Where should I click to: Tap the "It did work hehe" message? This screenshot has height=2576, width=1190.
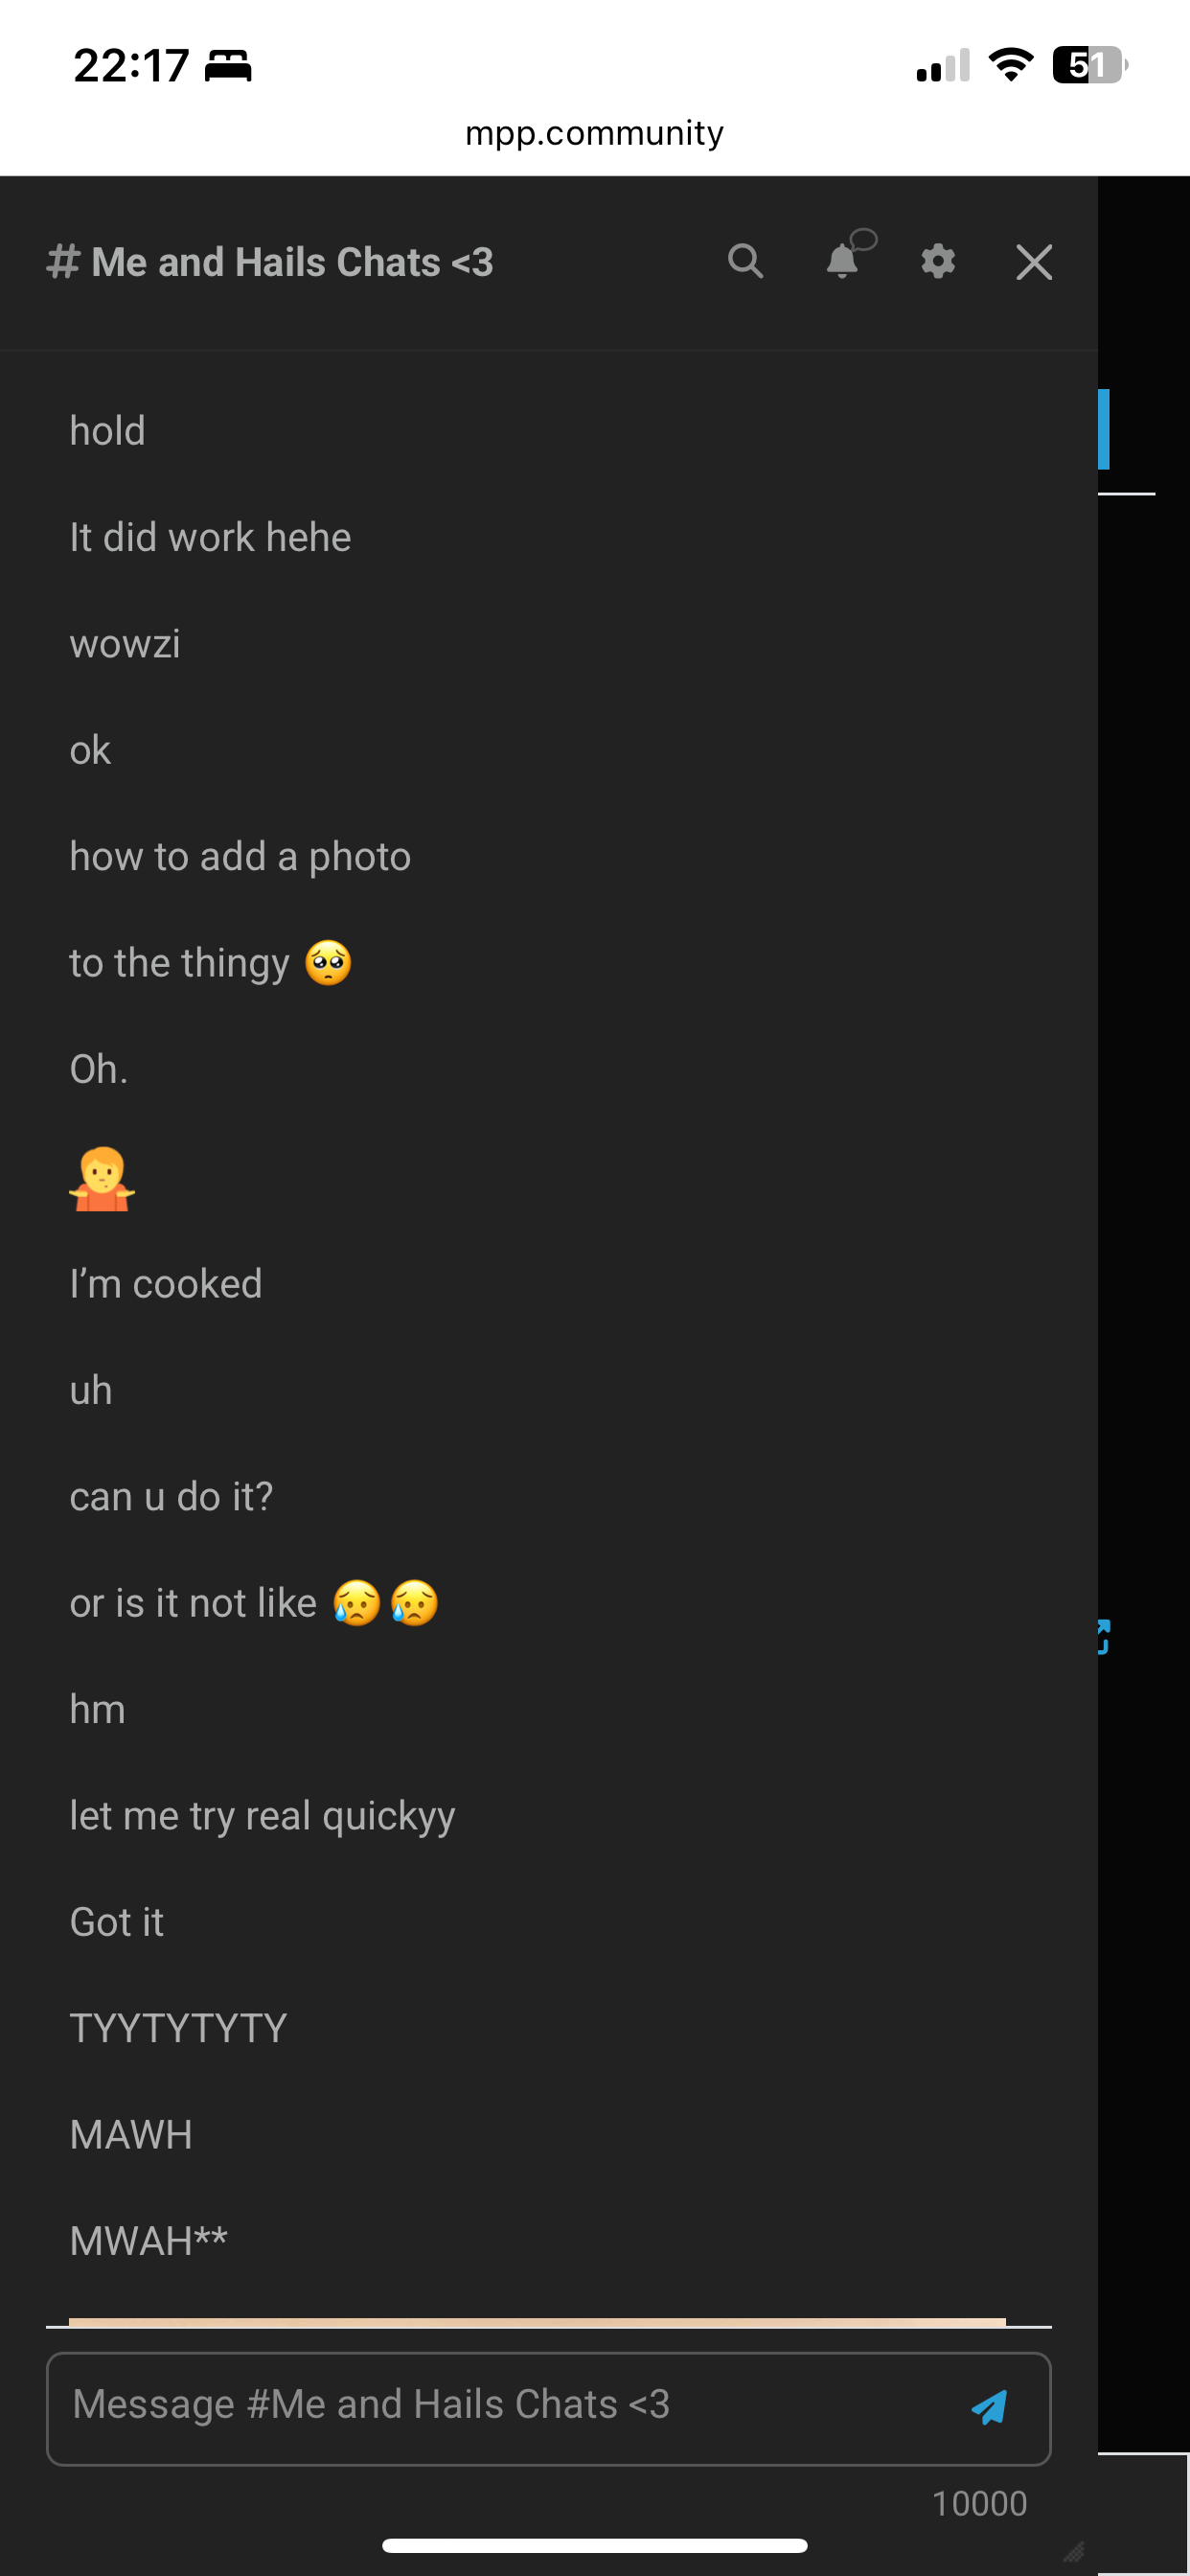click(x=210, y=538)
